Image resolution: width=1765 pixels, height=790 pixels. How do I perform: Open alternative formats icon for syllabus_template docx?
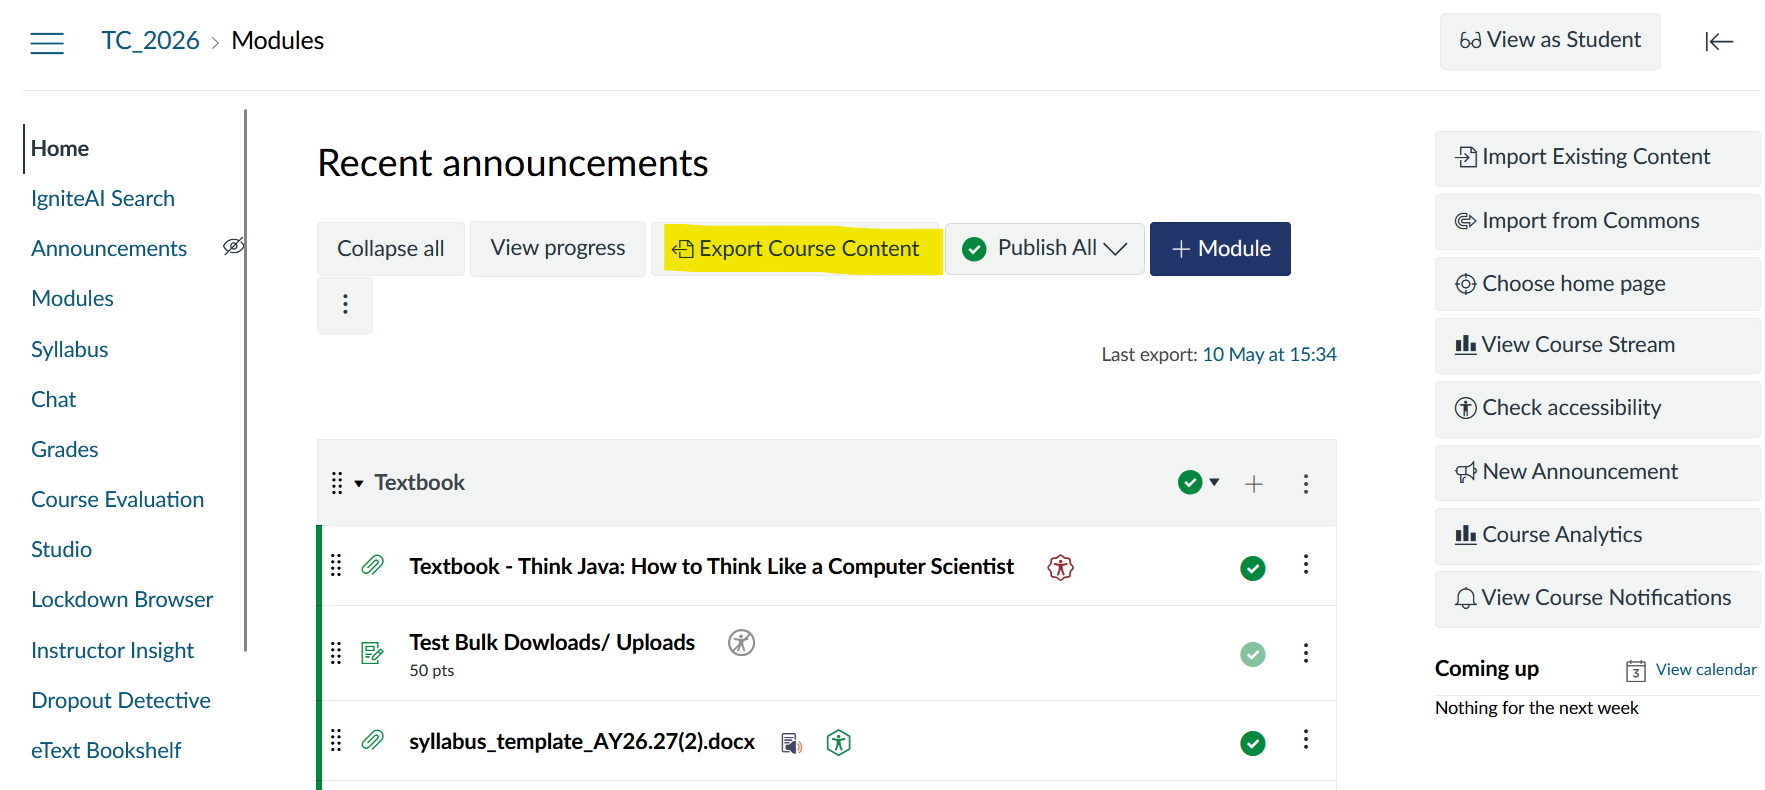click(x=791, y=743)
